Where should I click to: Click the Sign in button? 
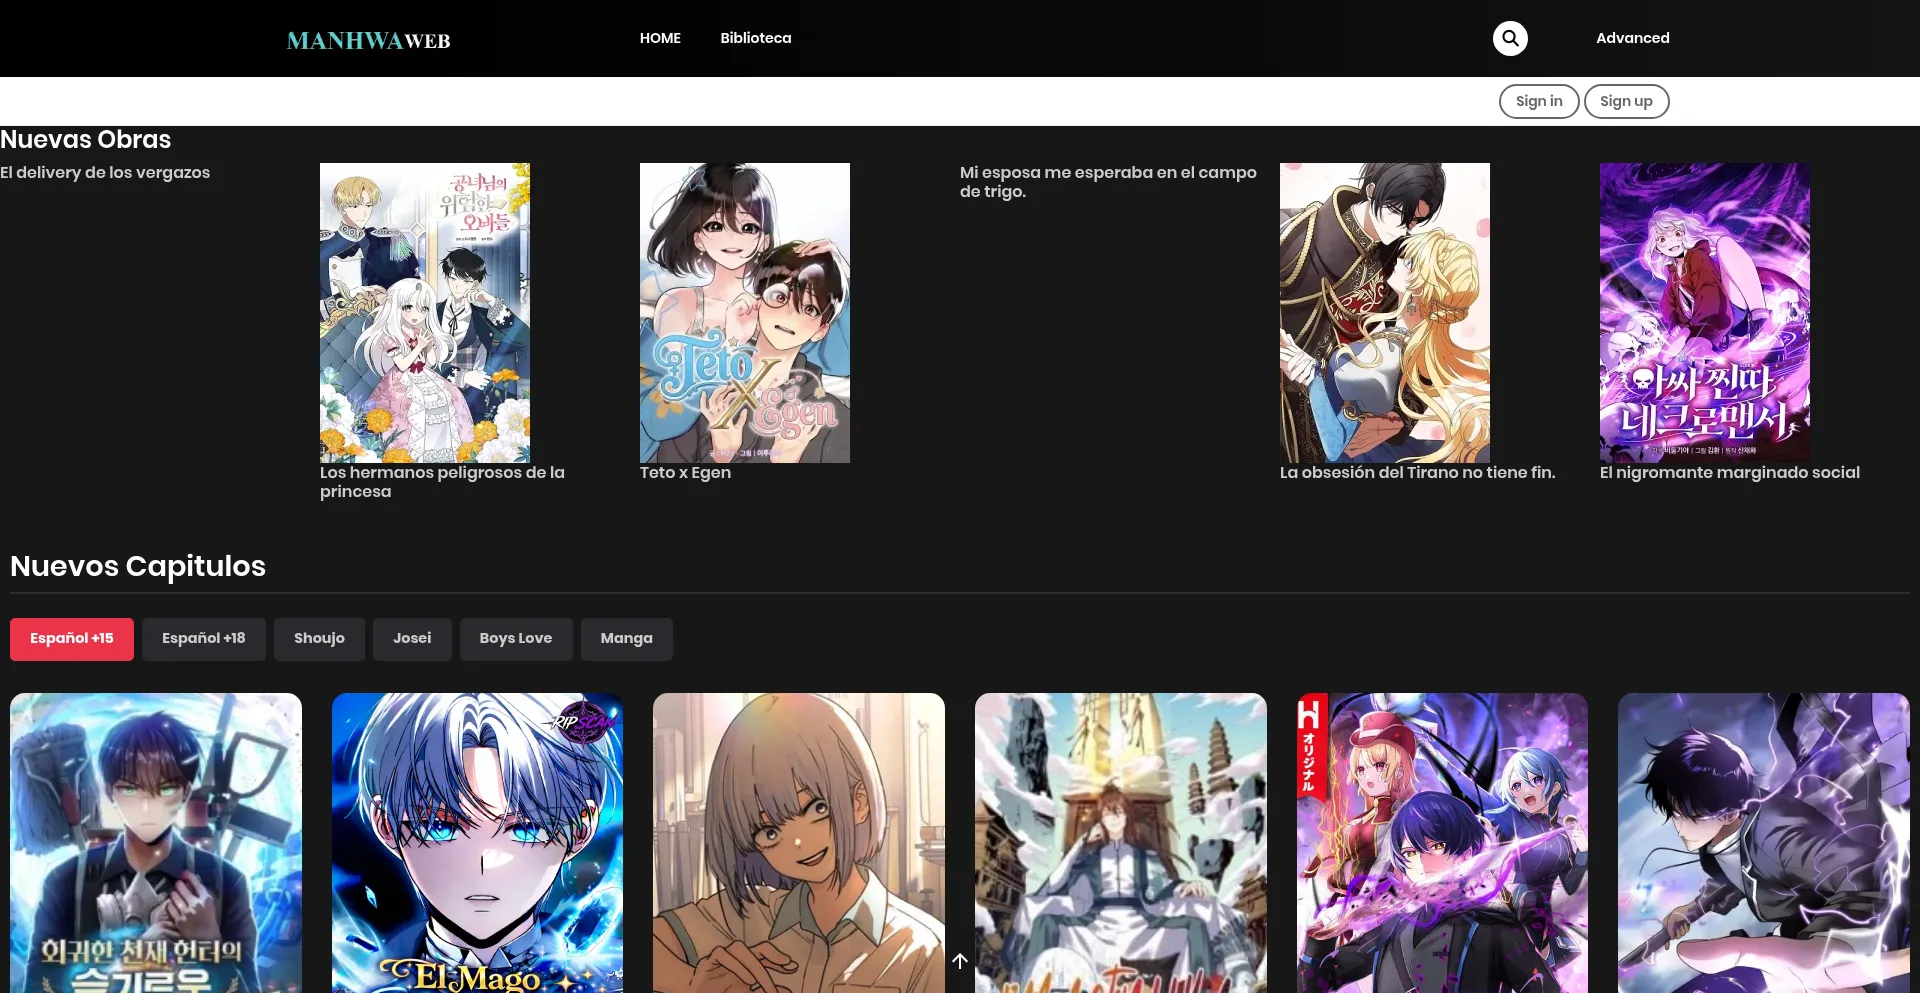[x=1539, y=101]
